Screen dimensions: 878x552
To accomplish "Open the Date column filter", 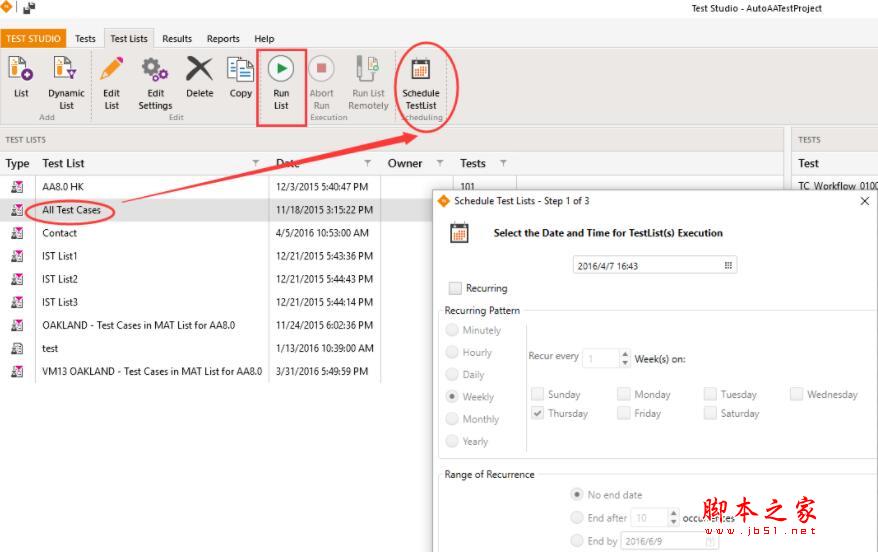I will (x=367, y=163).
